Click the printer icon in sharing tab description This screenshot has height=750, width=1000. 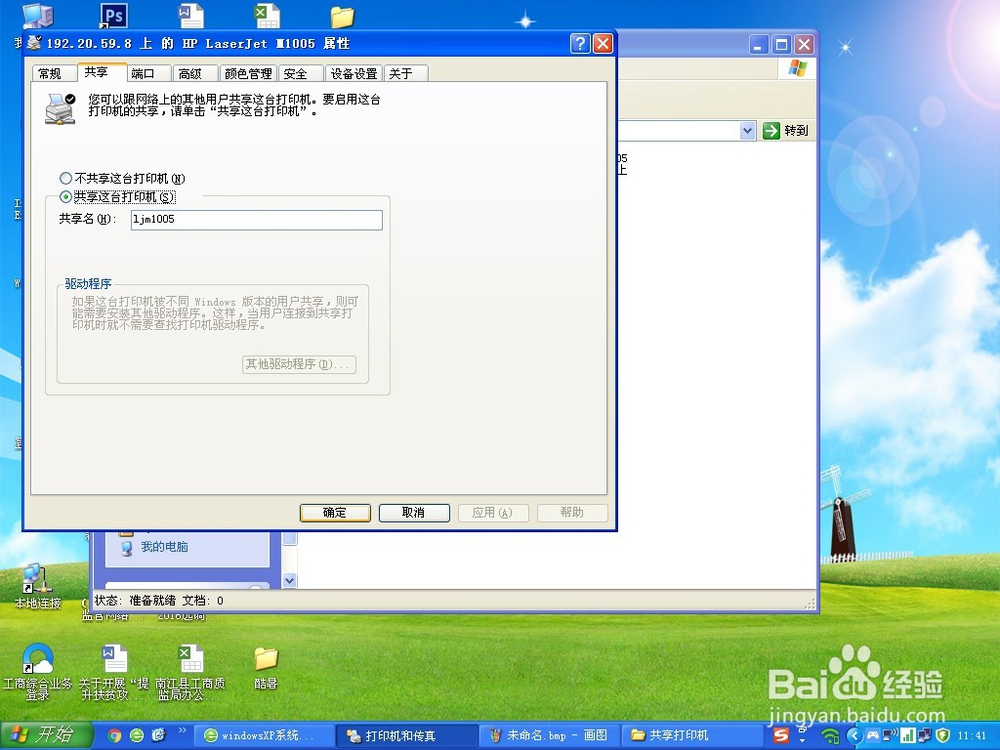(x=60, y=108)
